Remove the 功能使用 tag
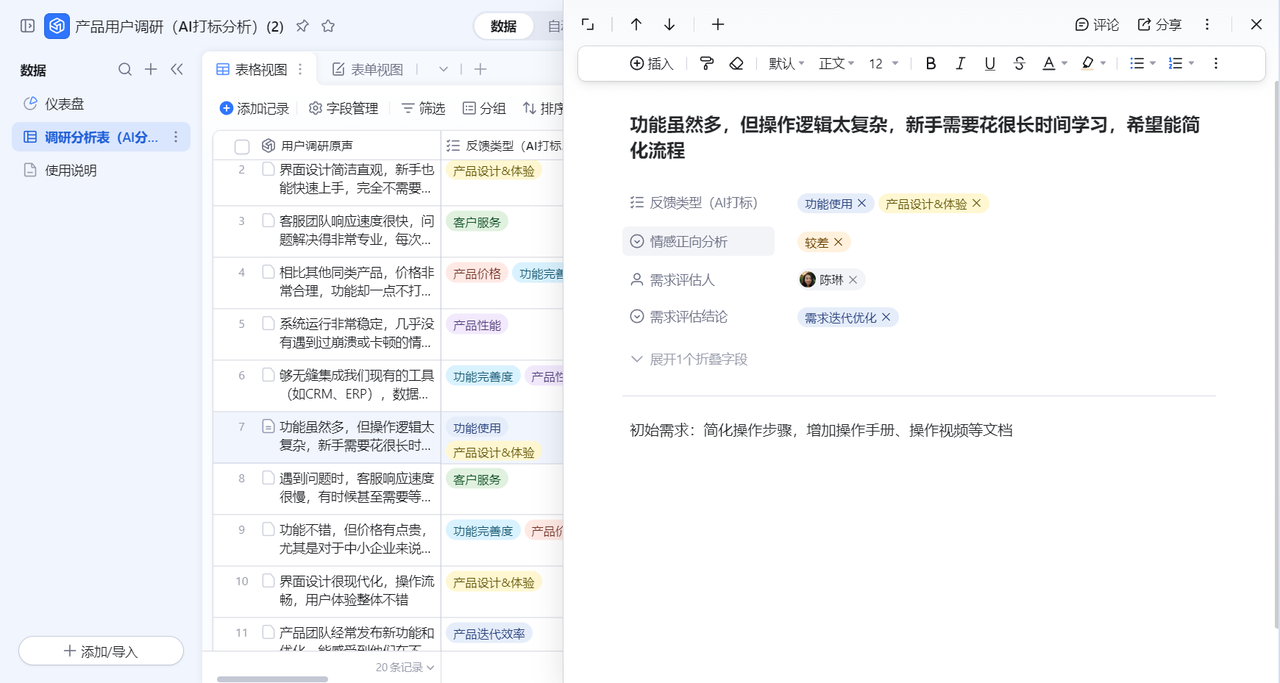The height and width of the screenshot is (683, 1280). pos(862,203)
